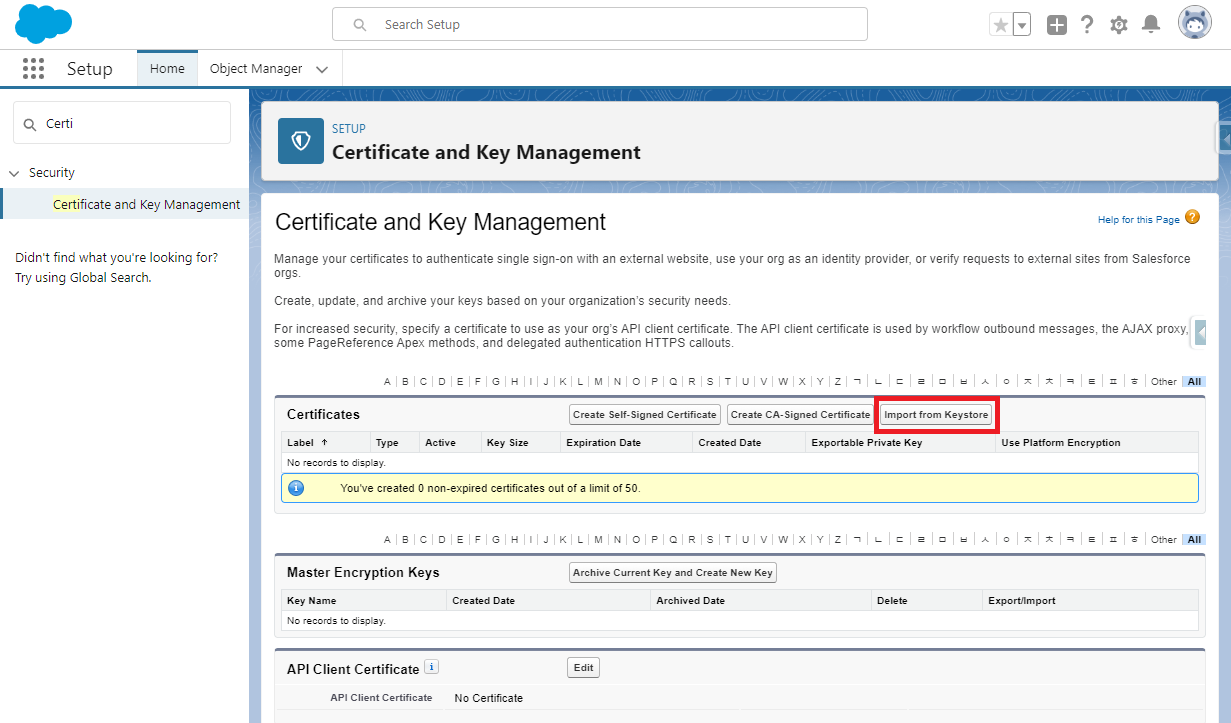Open the Setup gear icon
1231x723 pixels.
coord(1118,23)
